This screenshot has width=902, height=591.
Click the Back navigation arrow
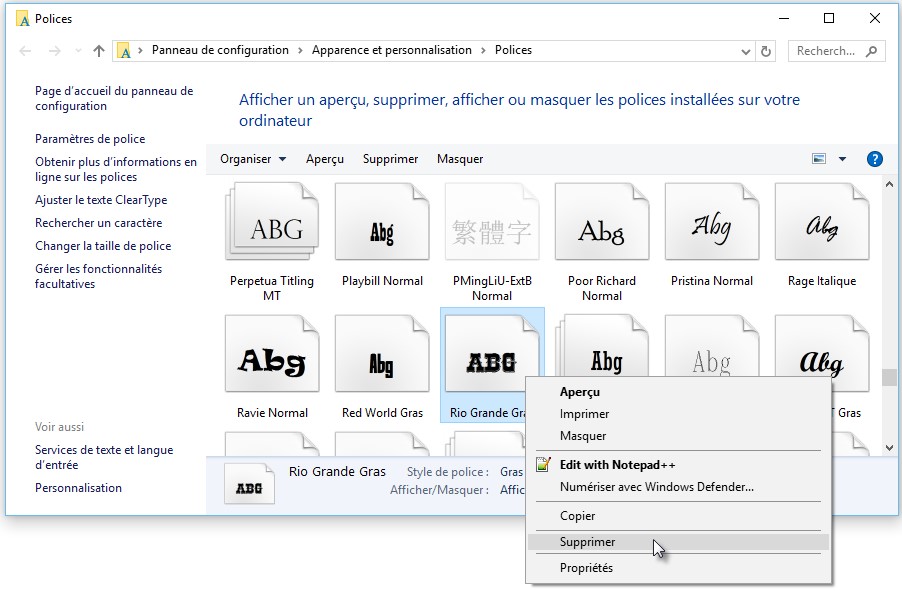pos(26,51)
